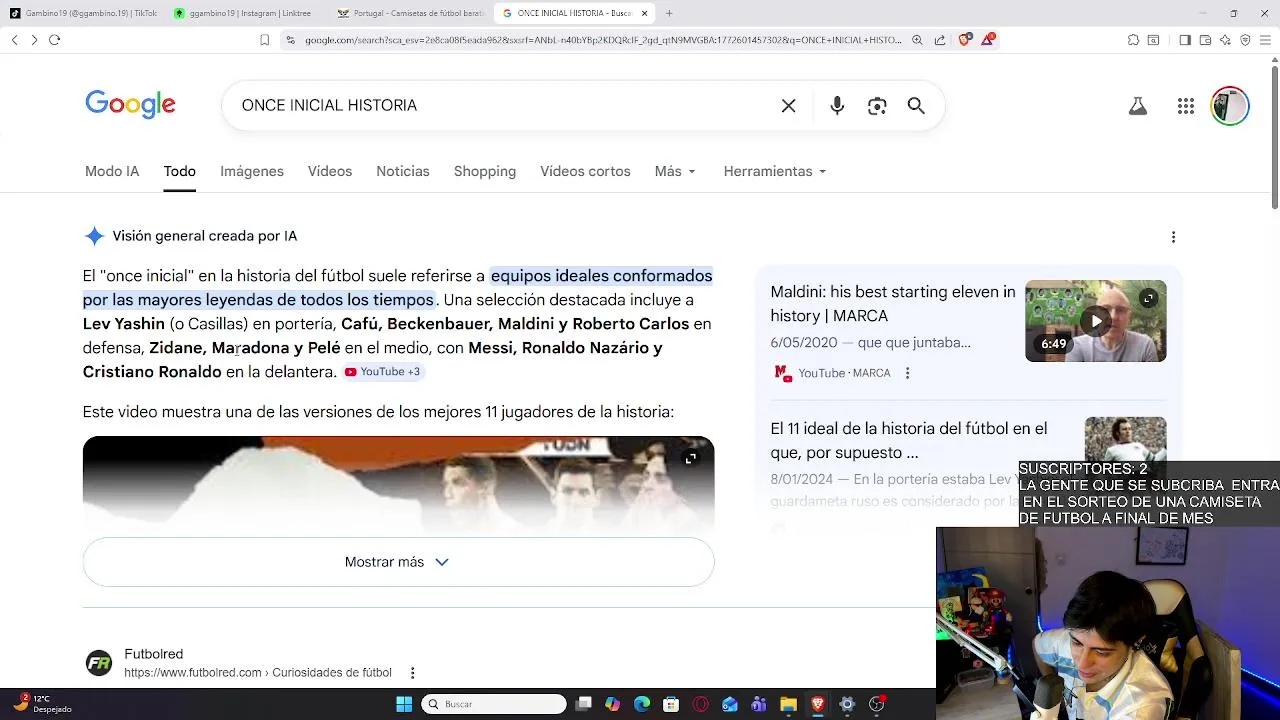Viewport: 1280px width, 720px height.
Task: Open AI overview three-dot options menu
Action: click(x=1173, y=237)
